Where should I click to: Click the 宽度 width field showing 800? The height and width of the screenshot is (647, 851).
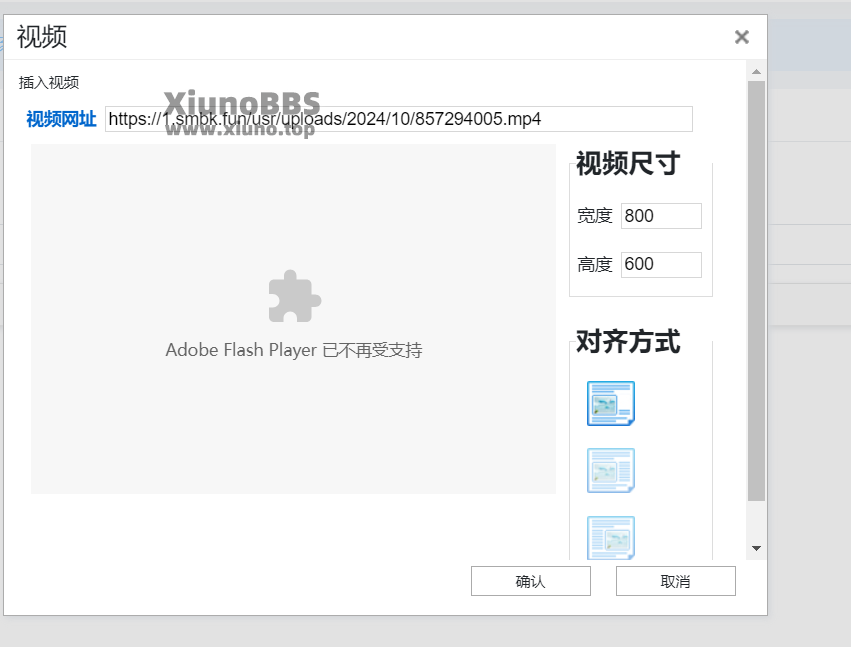(x=661, y=216)
